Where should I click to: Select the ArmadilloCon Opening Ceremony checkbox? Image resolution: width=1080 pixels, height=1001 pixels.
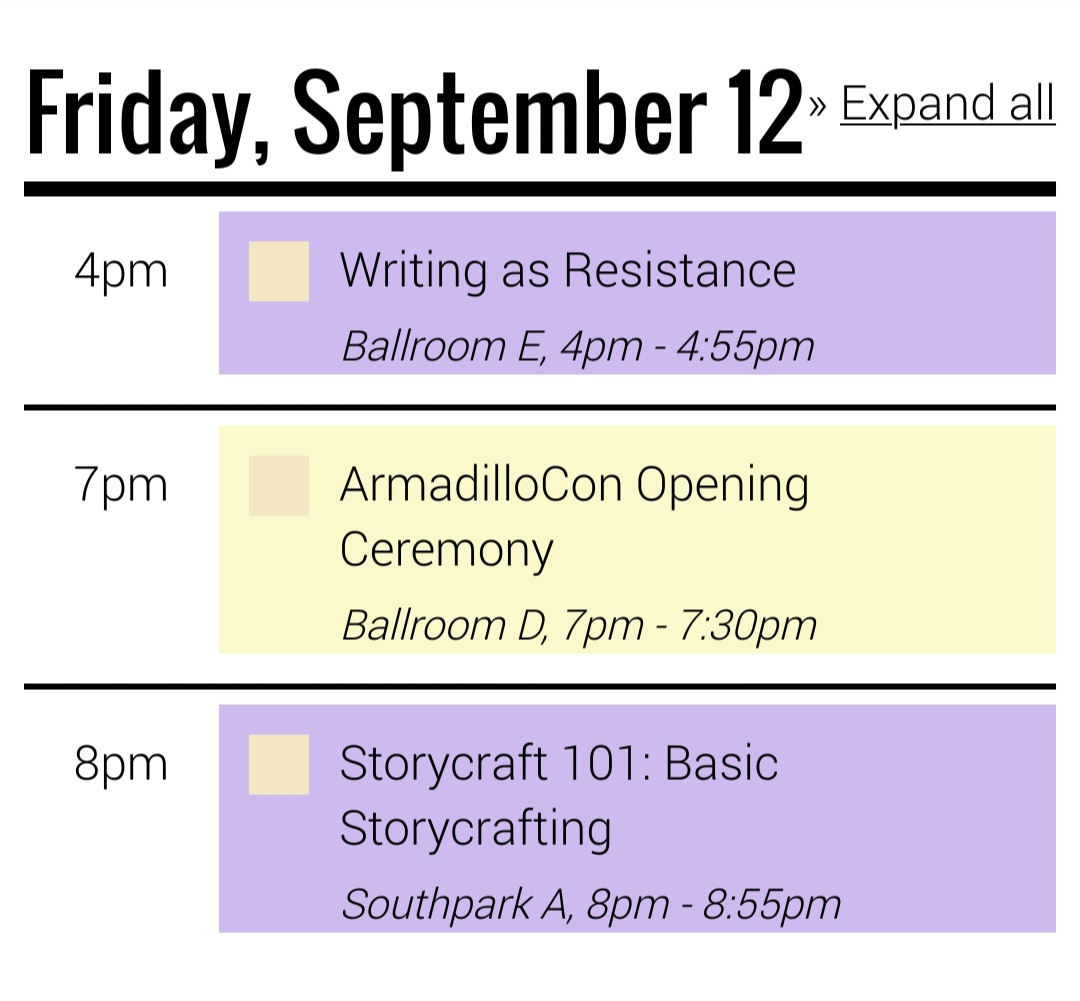279,486
